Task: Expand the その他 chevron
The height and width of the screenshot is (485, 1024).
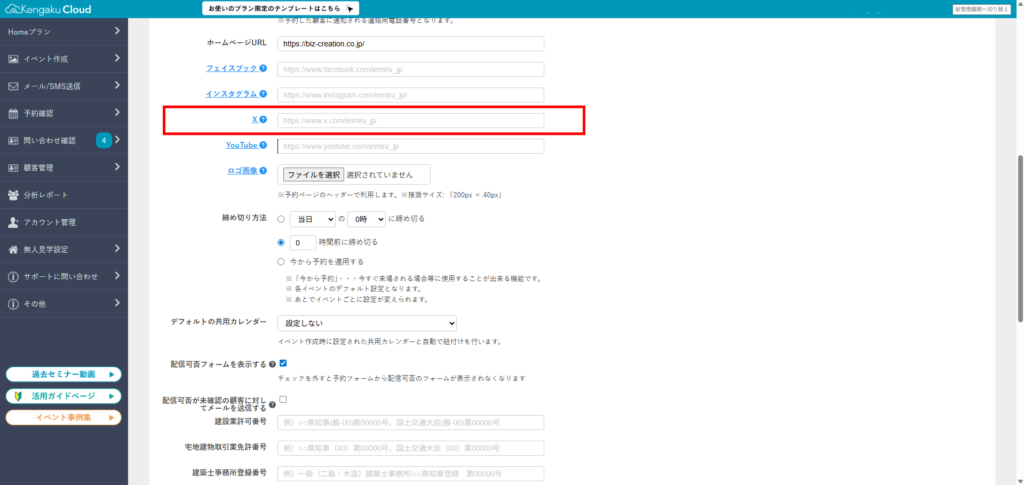Action: pyautogui.click(x=116, y=303)
